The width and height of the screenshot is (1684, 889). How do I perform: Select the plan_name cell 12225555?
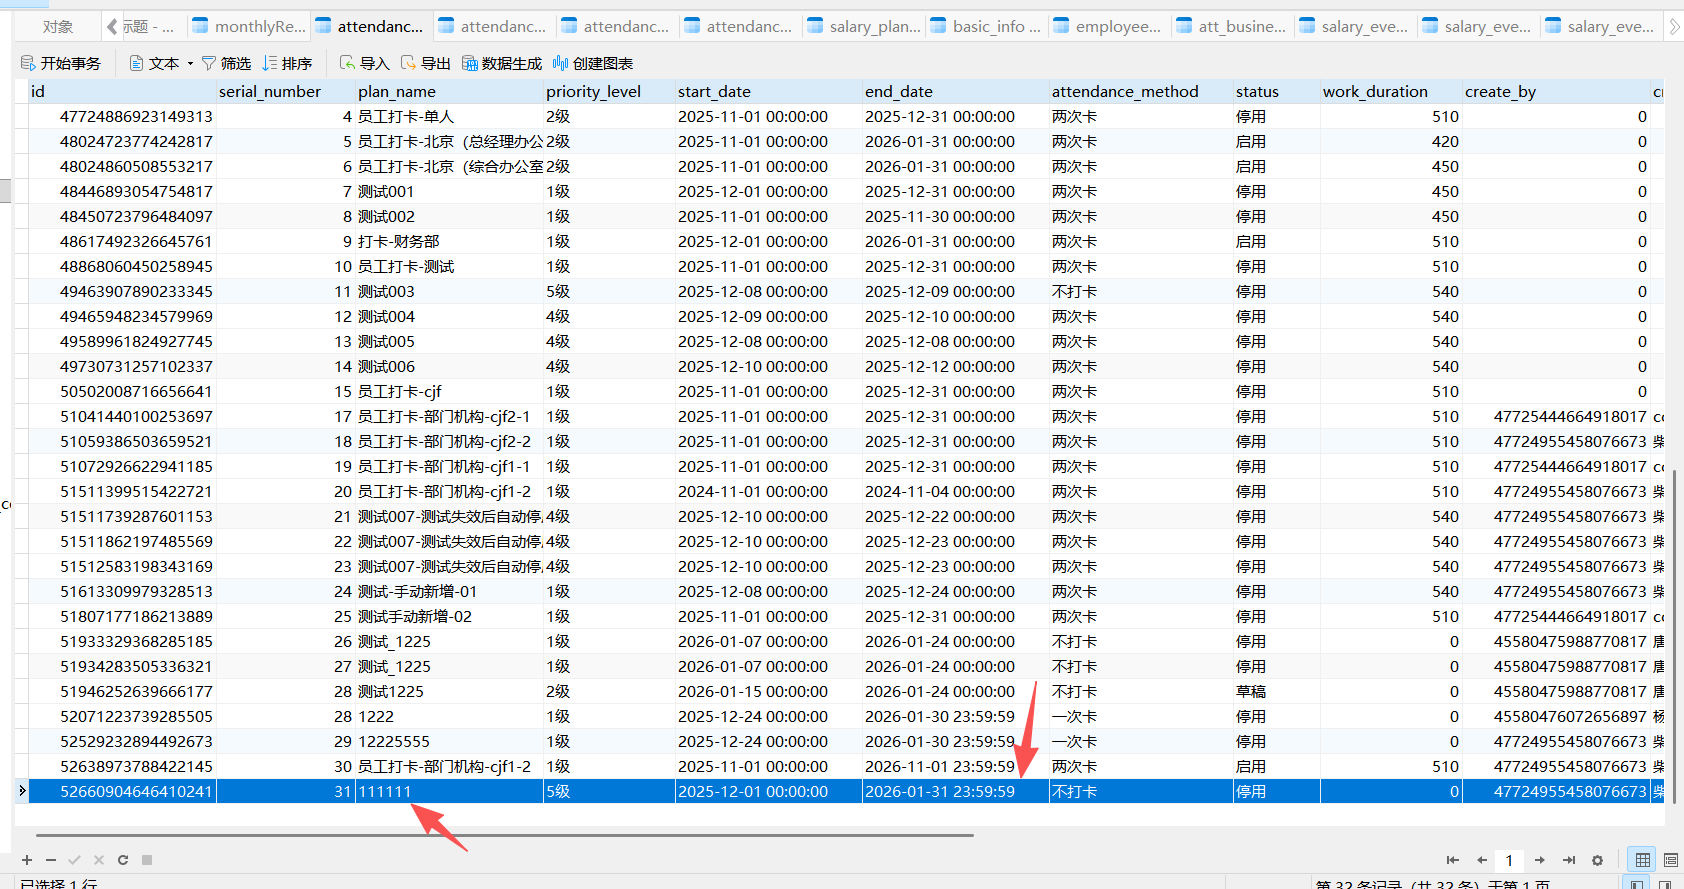(x=449, y=742)
